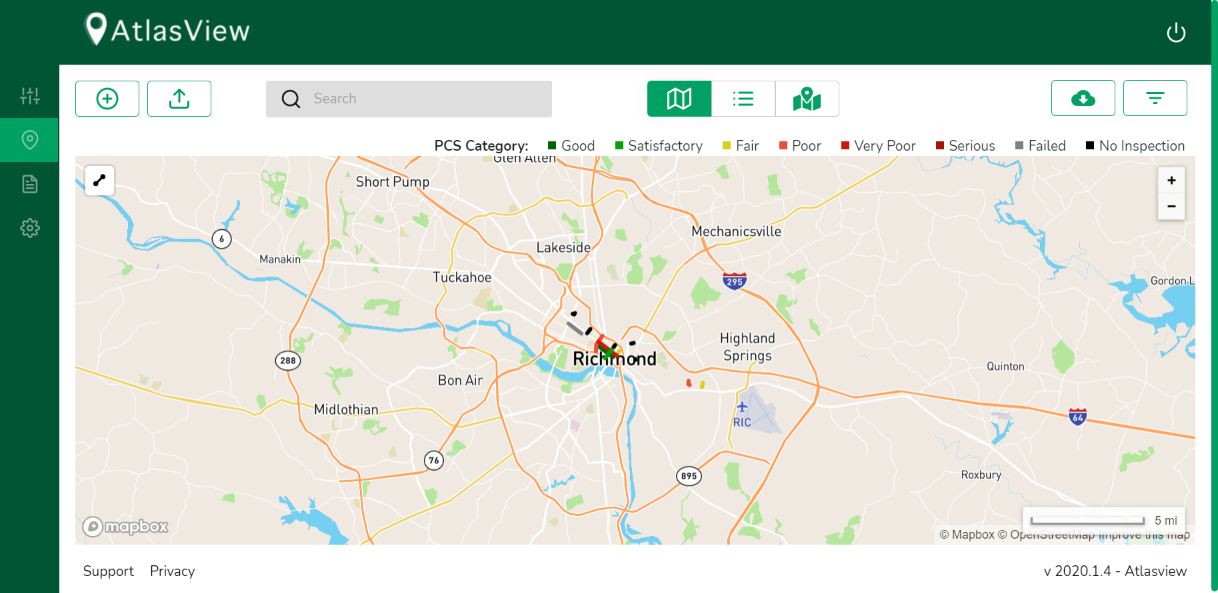Click the Tuckahoe map label

pyautogui.click(x=462, y=277)
